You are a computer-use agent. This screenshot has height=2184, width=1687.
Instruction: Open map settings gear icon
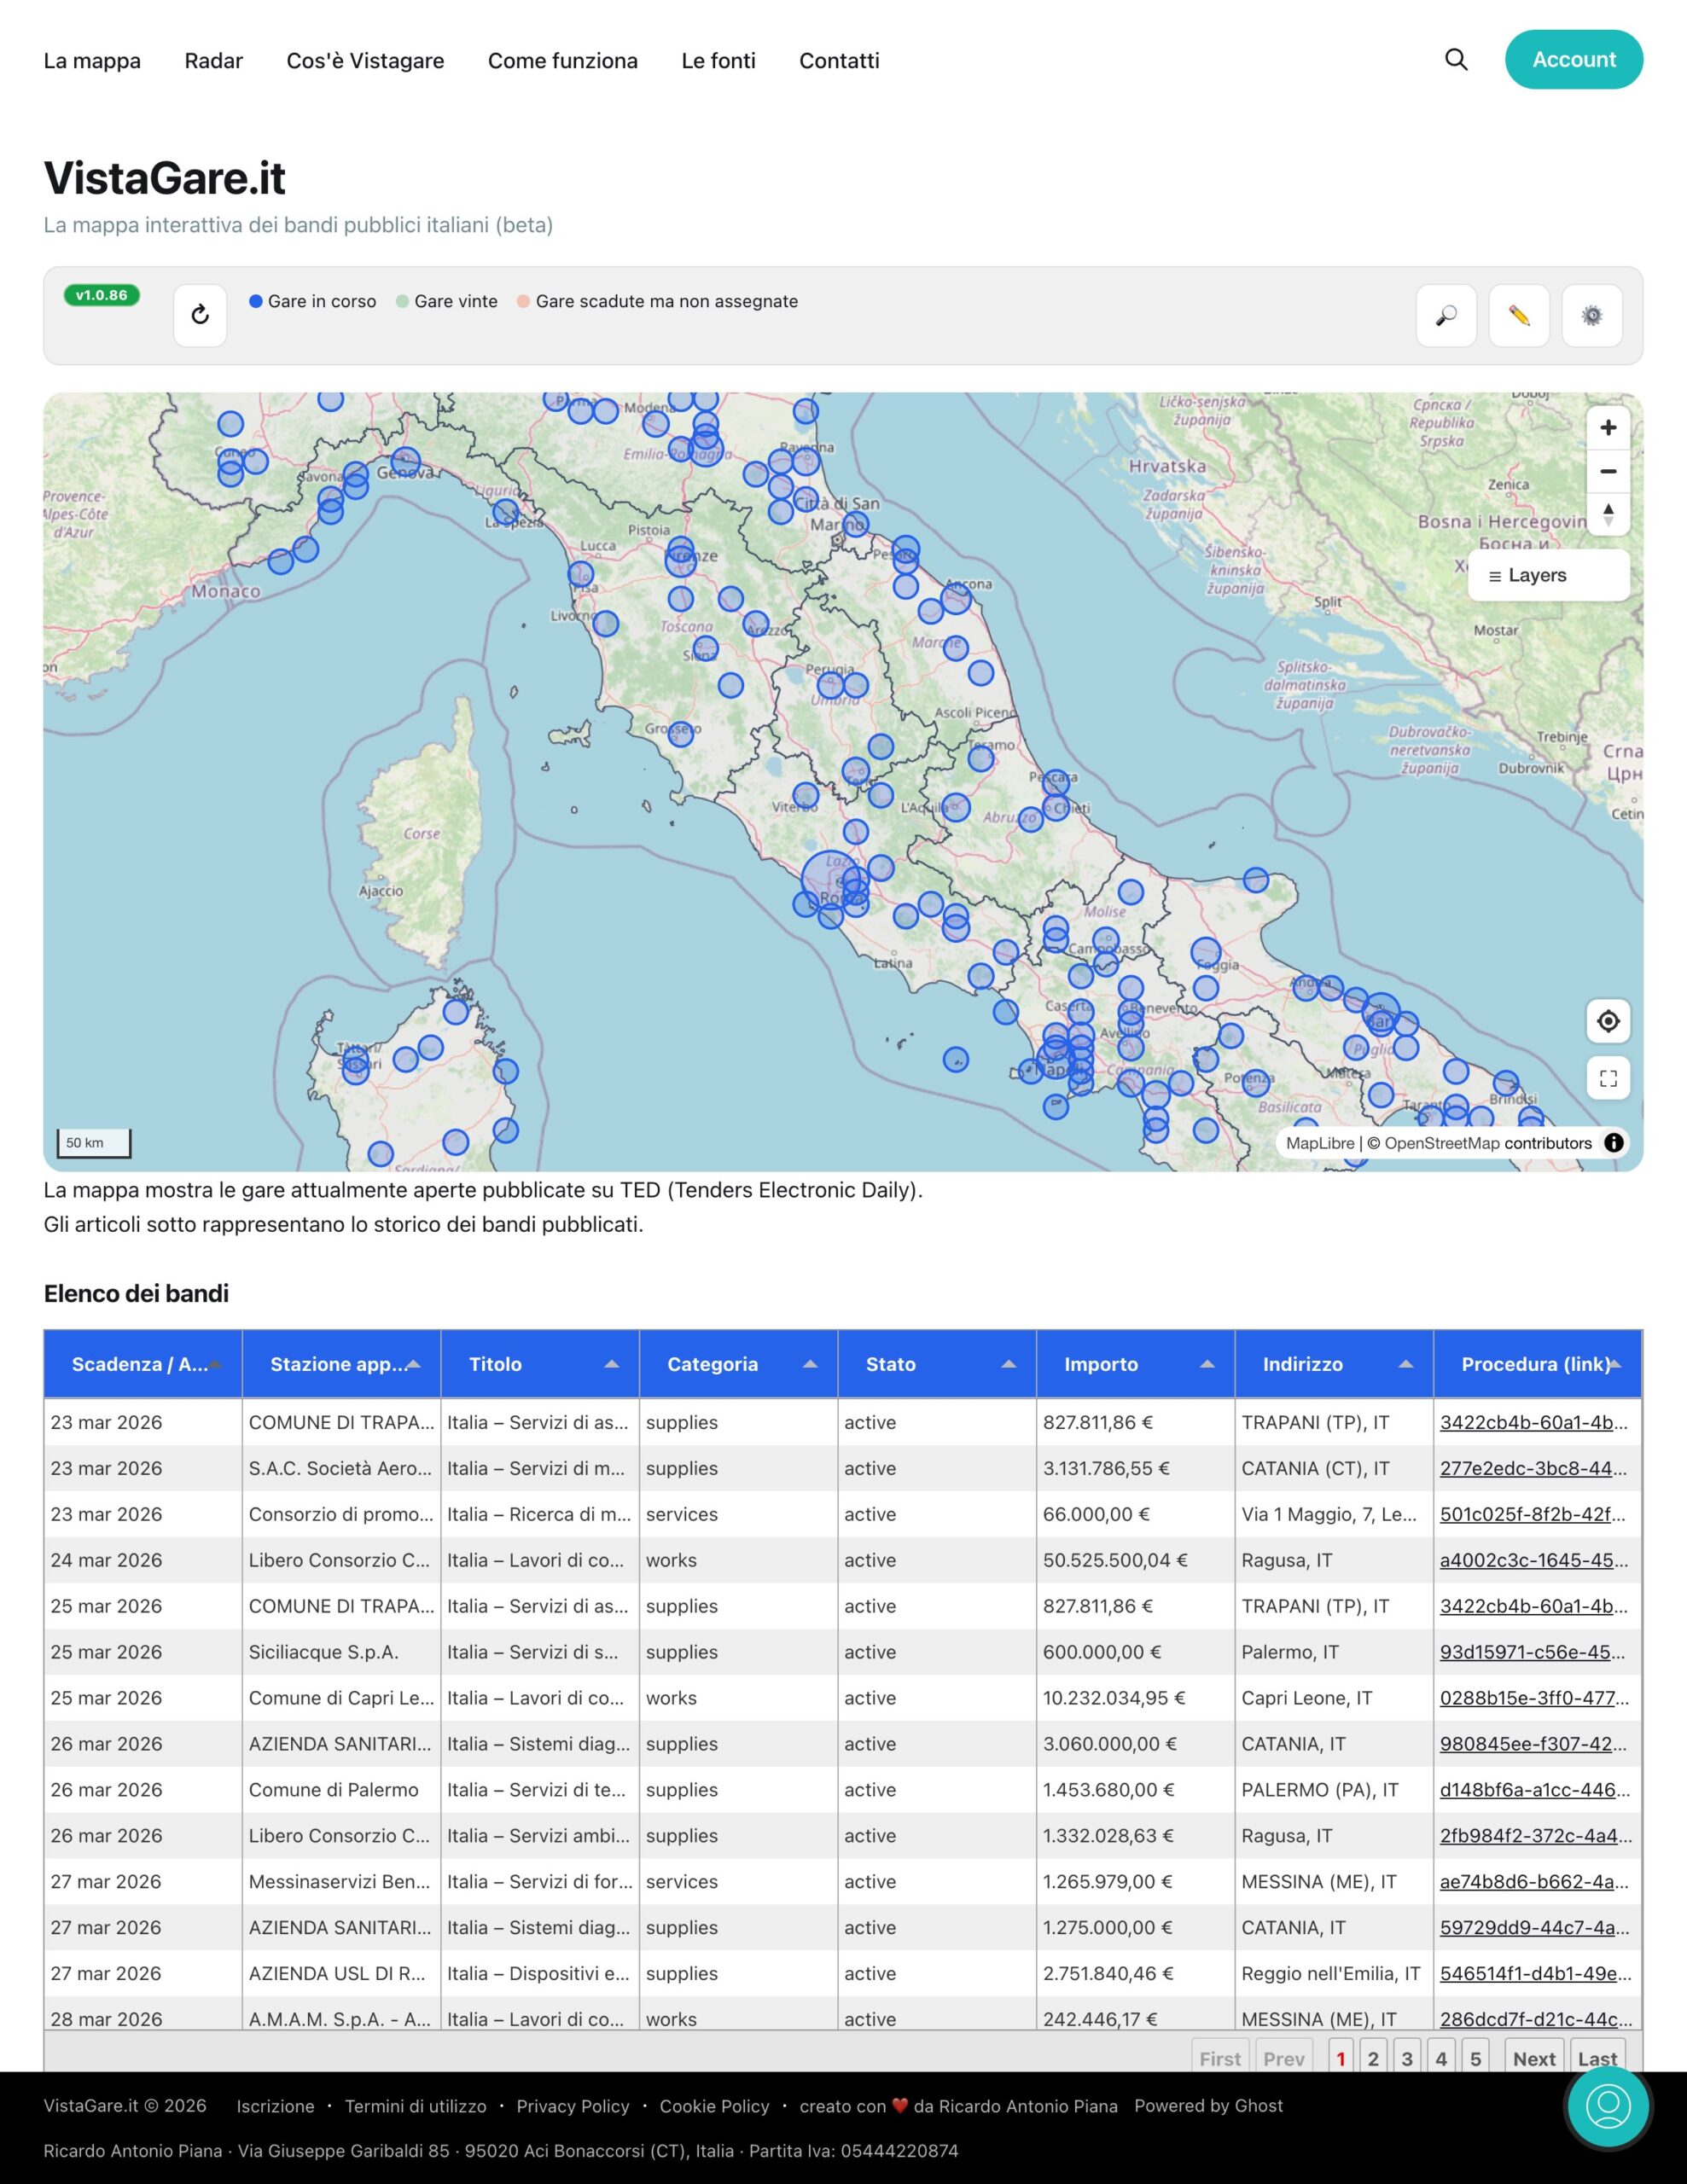point(1592,315)
